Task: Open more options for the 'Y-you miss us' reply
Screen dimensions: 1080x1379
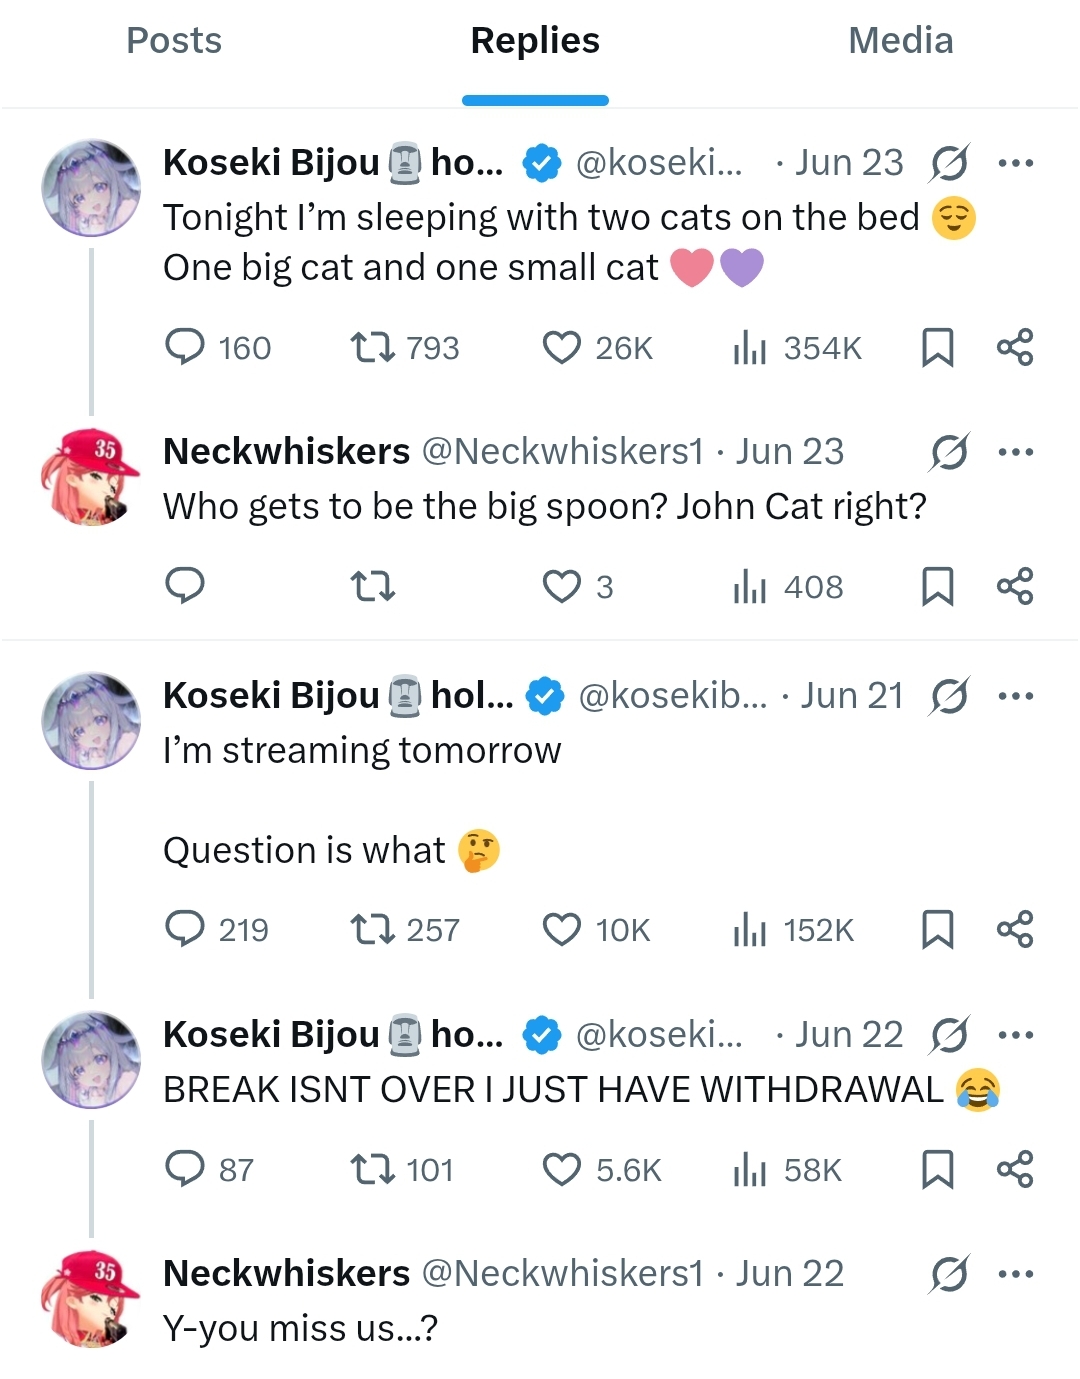Action: coord(1015,1274)
